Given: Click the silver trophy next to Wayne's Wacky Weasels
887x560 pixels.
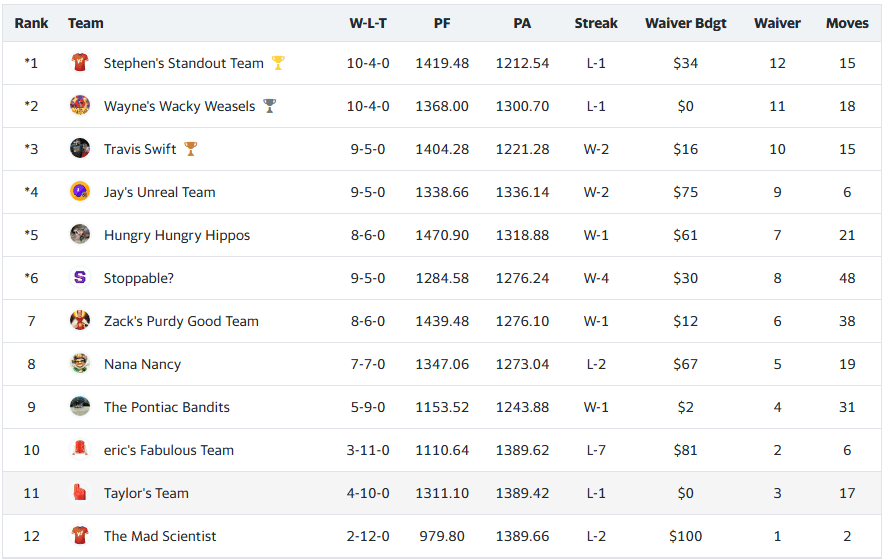Looking at the screenshot, I should (270, 106).
